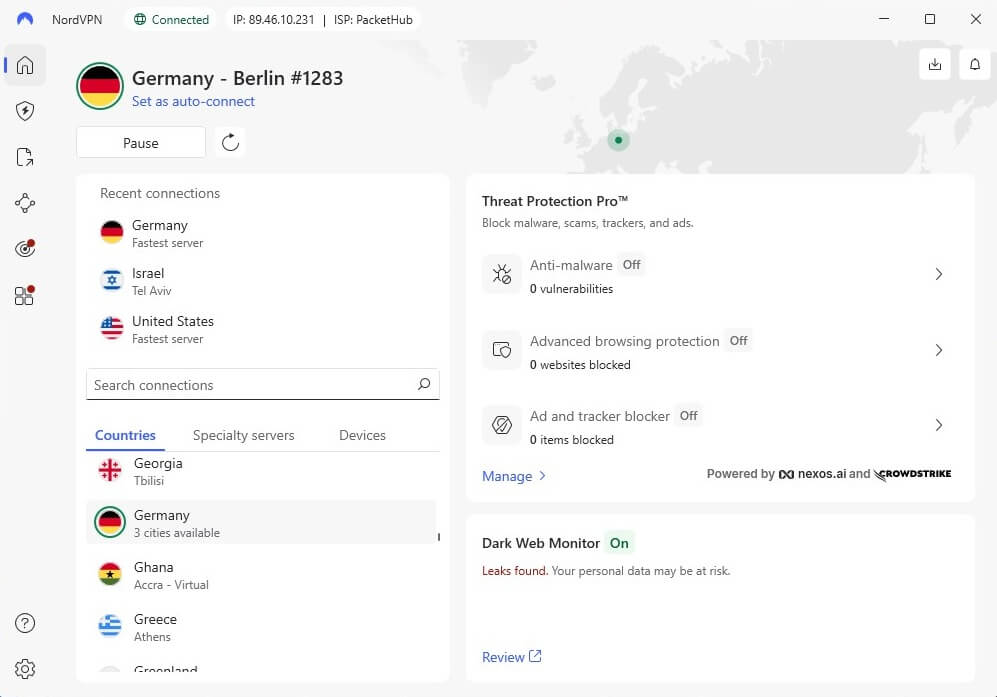
Task: Select the Meshnet network icon
Action: tap(24, 203)
